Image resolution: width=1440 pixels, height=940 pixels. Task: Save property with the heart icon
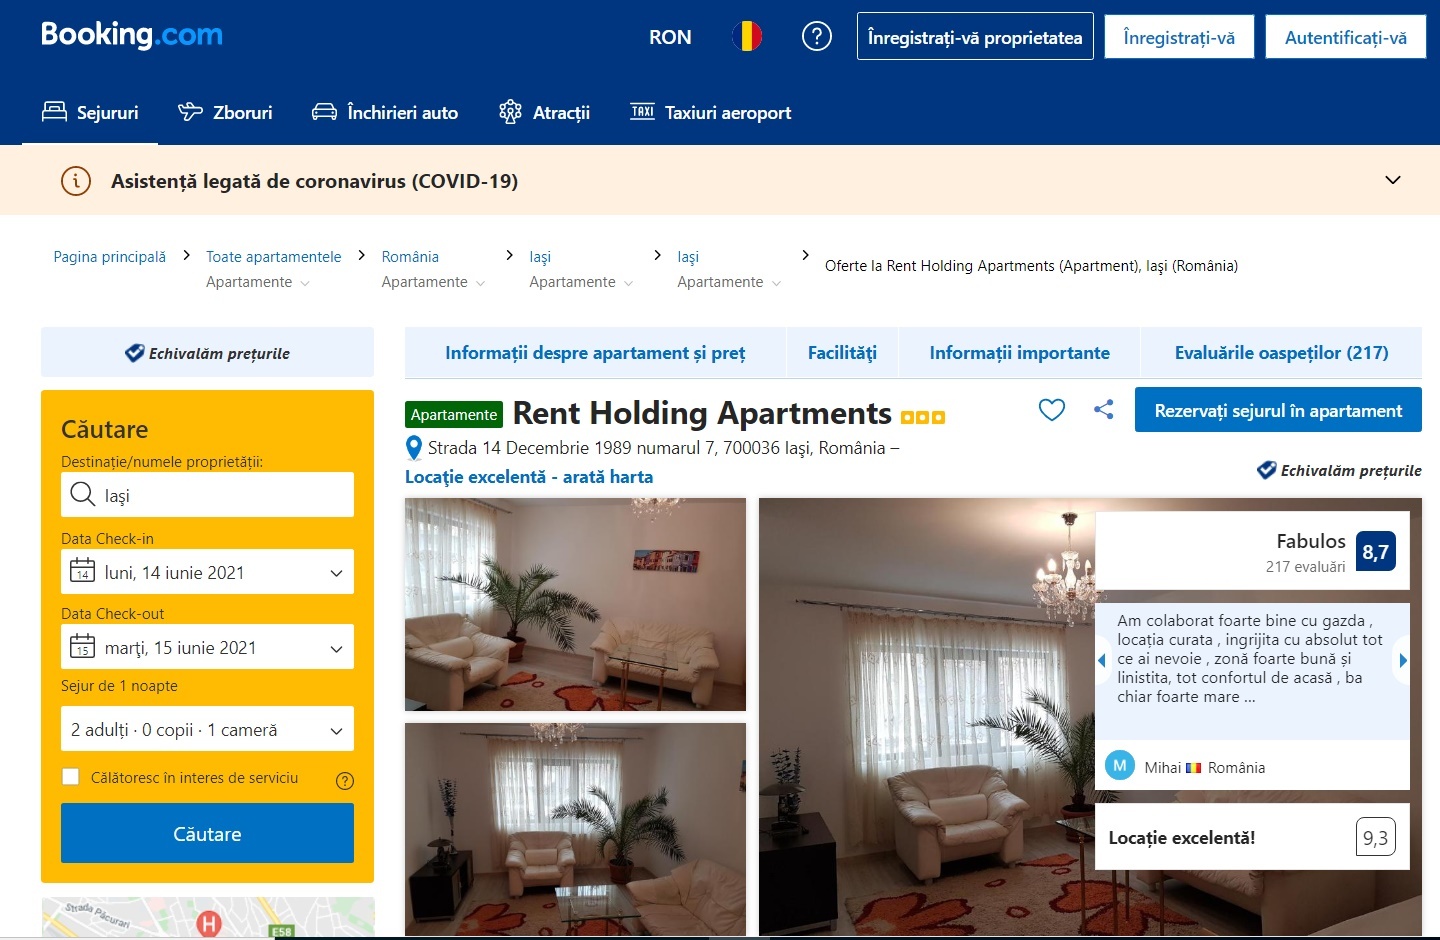point(1051,410)
